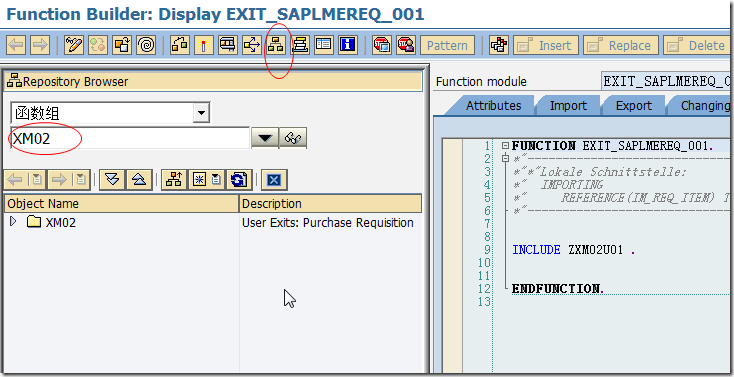Collapse the FUNCTION block at line 1
This screenshot has height=377, width=734.
(x=505, y=146)
